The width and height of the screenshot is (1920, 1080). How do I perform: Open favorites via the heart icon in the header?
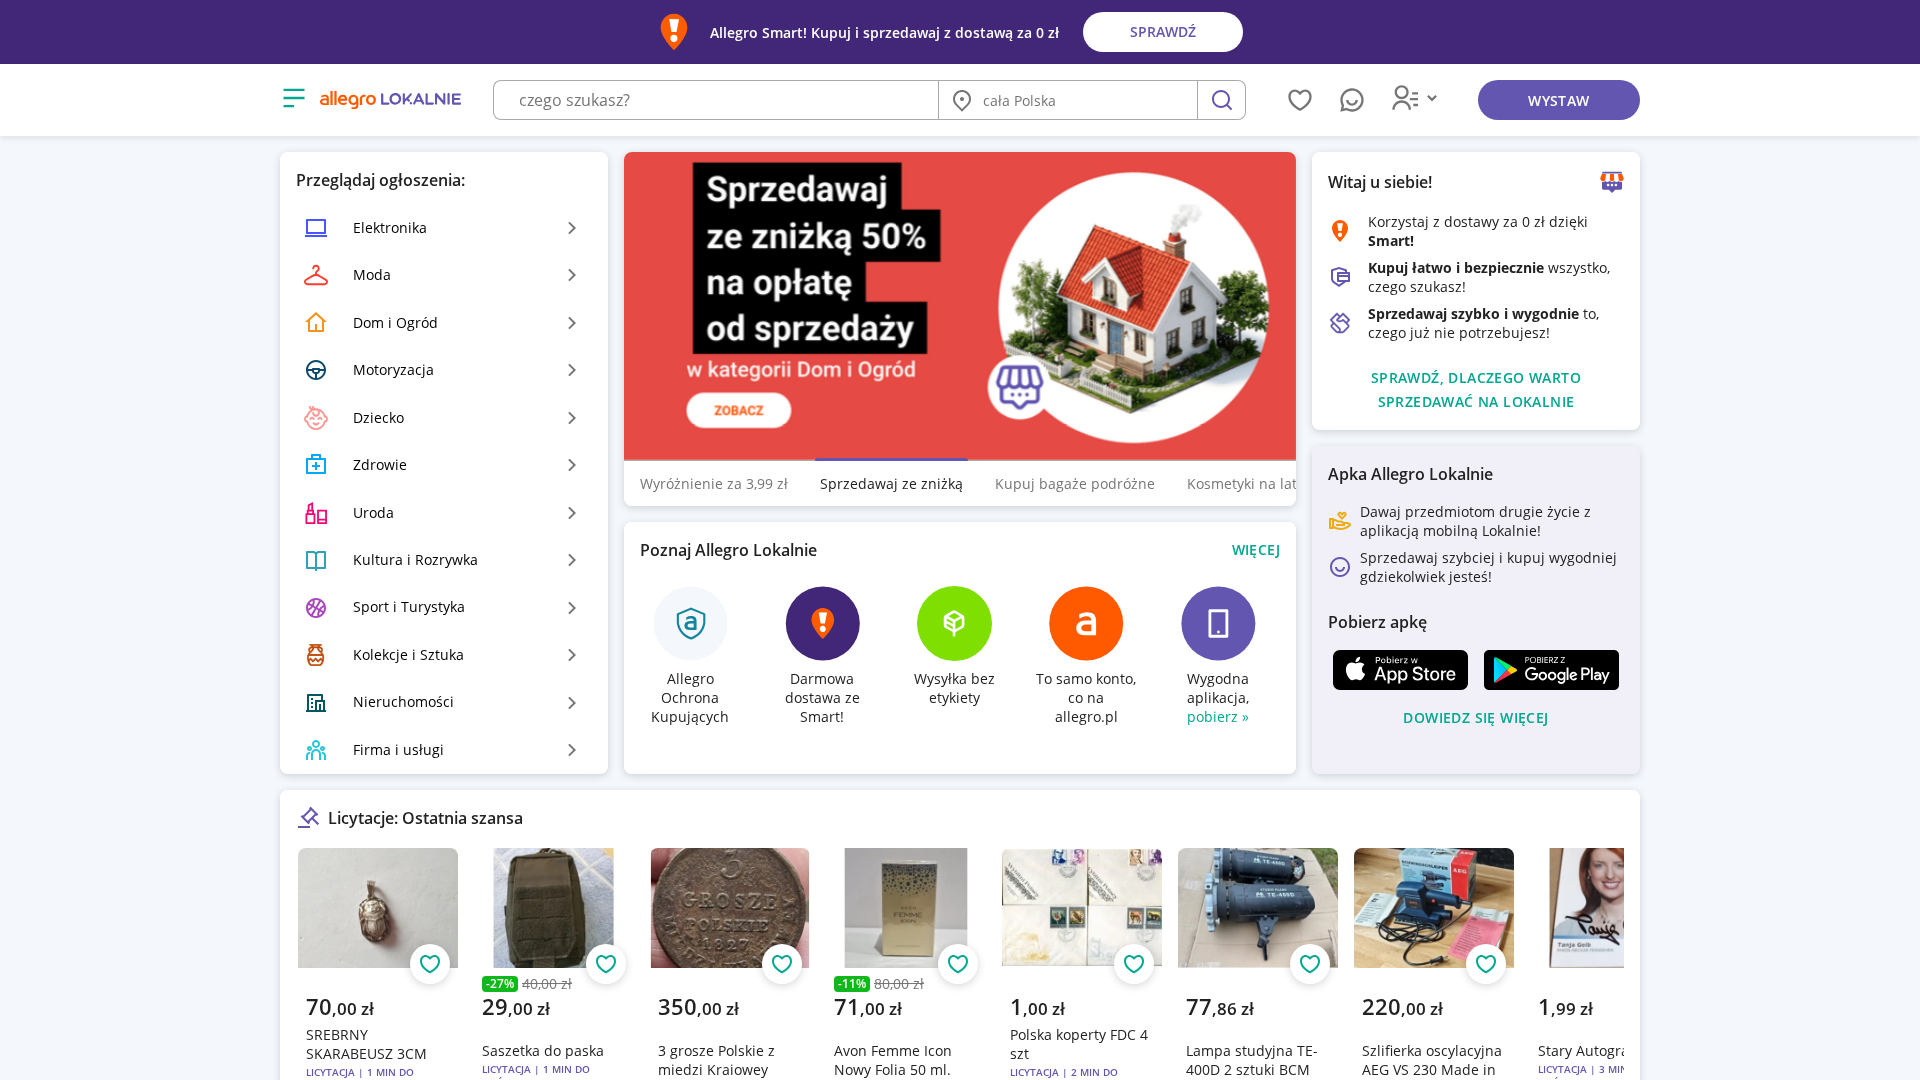1299,100
